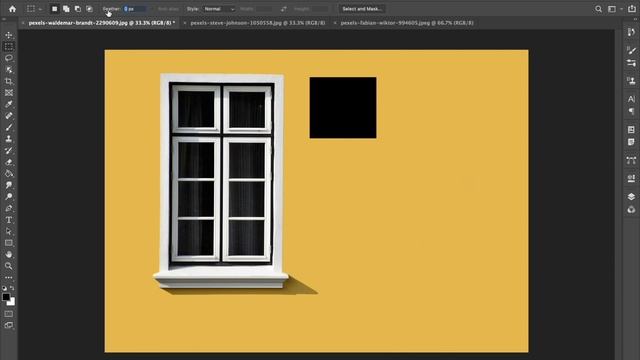Screen dimensions: 640x360
Task: Click the white background color swatch
Action: (12, 302)
